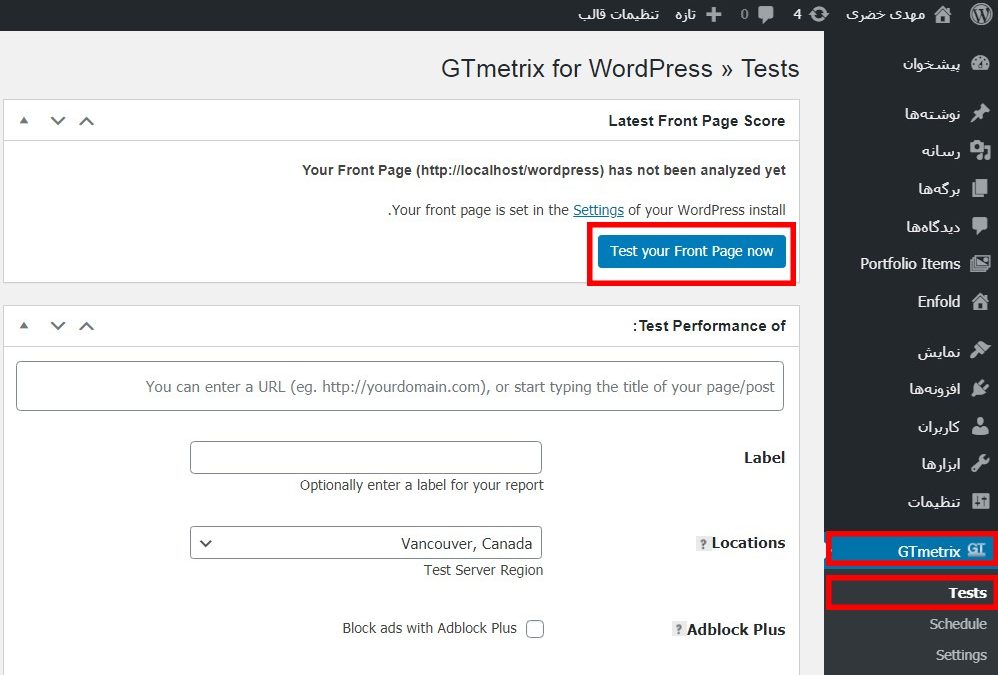Click the Portfolio Items images icon
This screenshot has width=998, height=675.
pyautogui.click(x=980, y=263)
